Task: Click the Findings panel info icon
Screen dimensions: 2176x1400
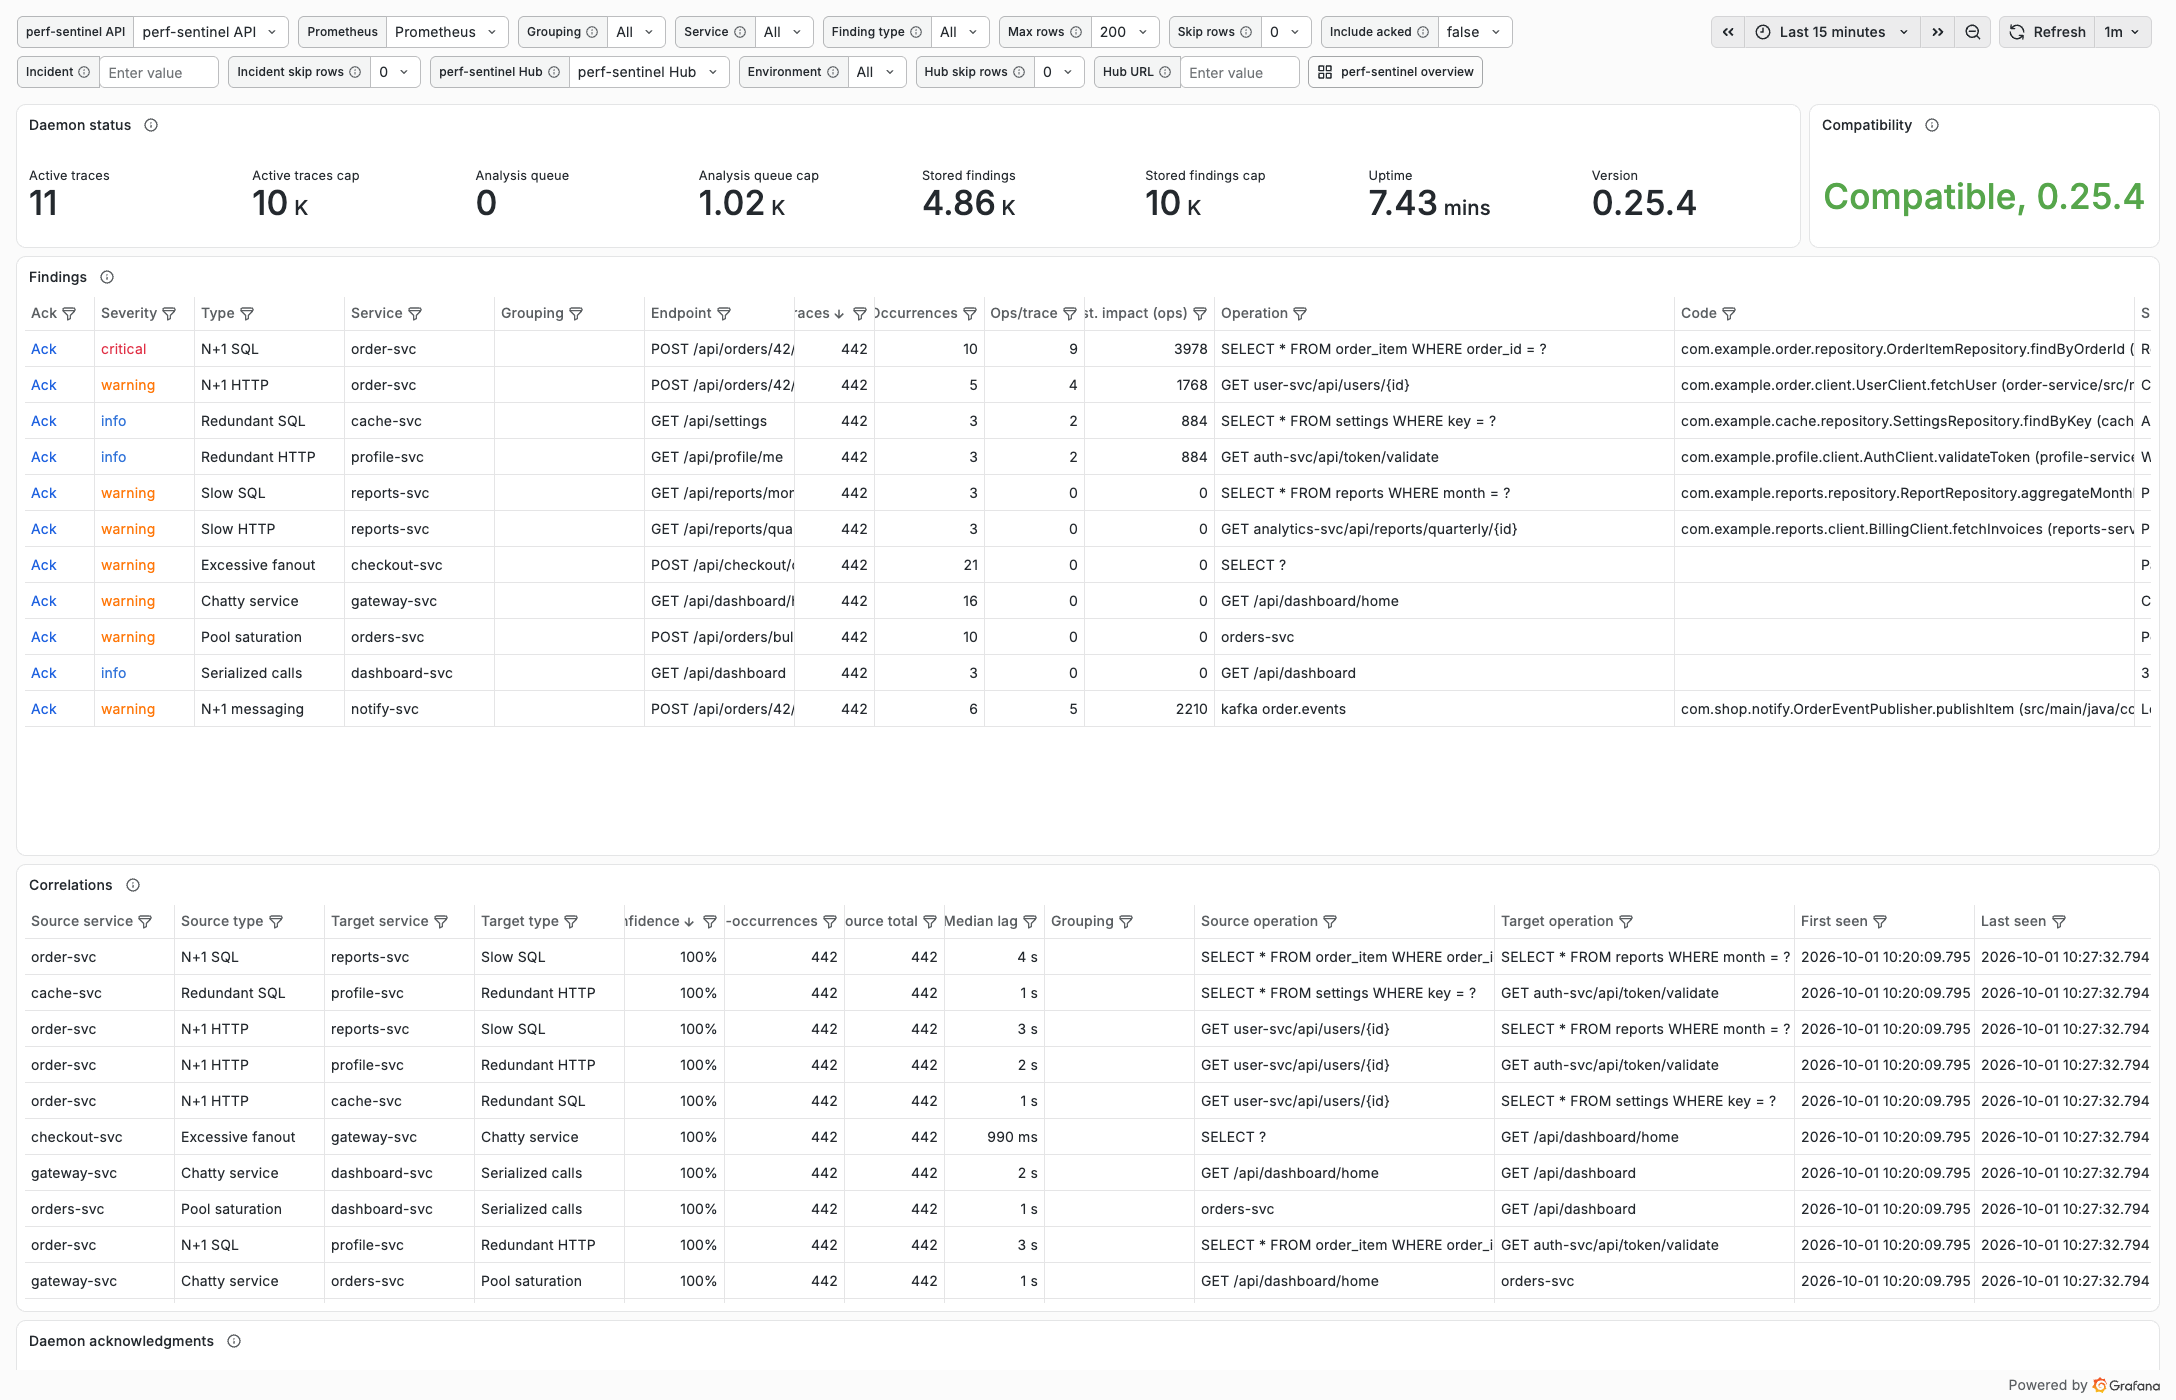Action: pyautogui.click(x=107, y=277)
